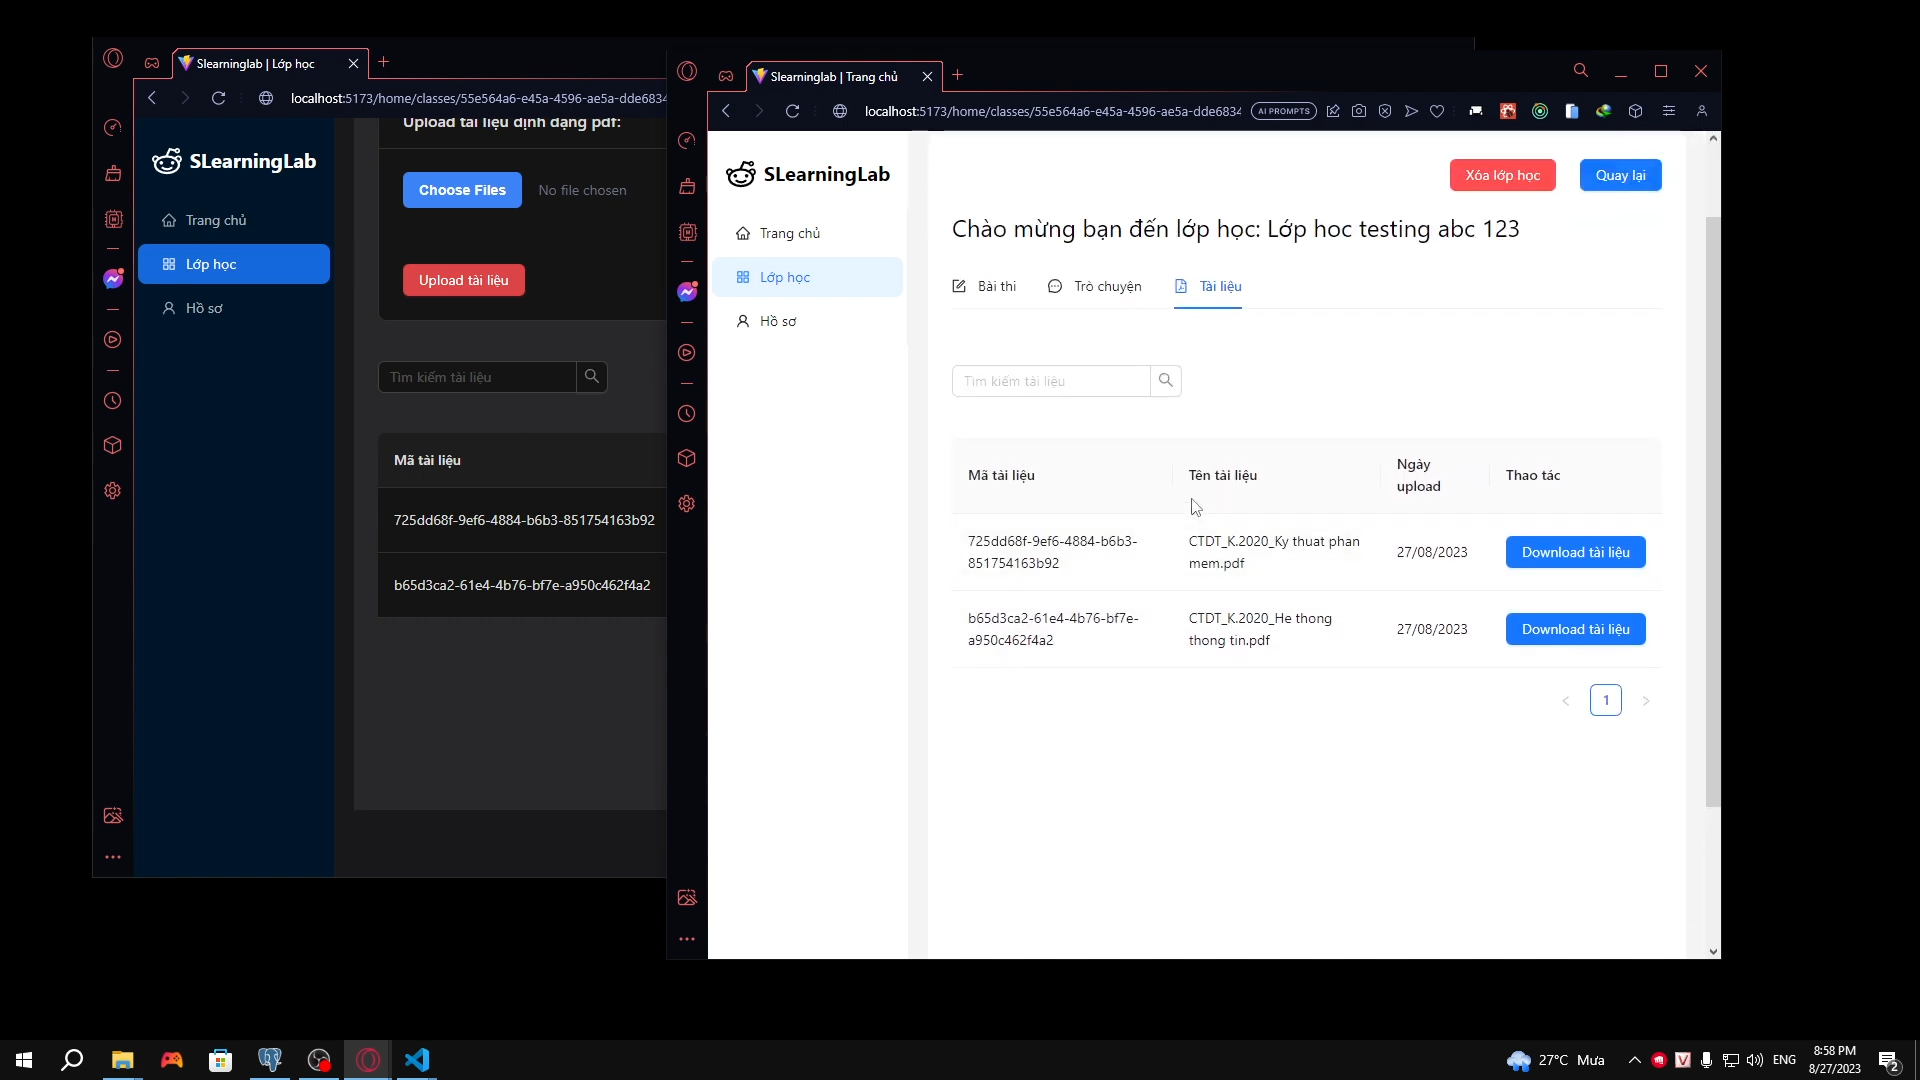Expand hidden icons in the system tray
Viewport: 1920px width, 1080px height.
(x=1633, y=1060)
